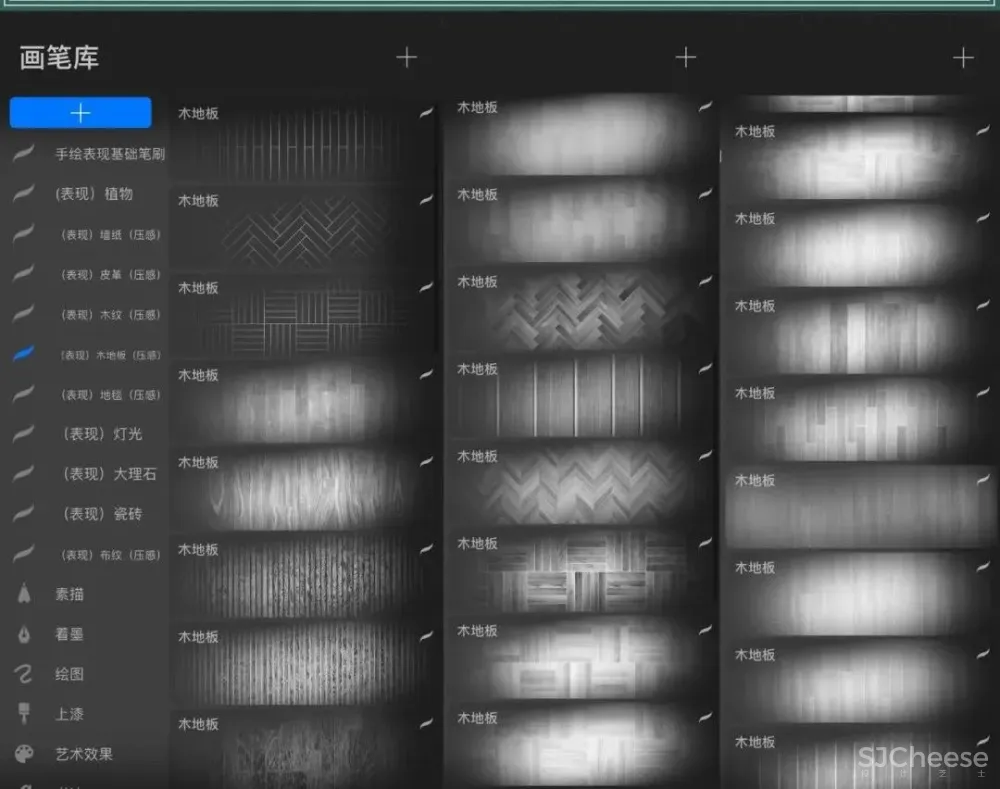Click the blue plus button above brush sets
The image size is (1000, 789).
point(80,113)
